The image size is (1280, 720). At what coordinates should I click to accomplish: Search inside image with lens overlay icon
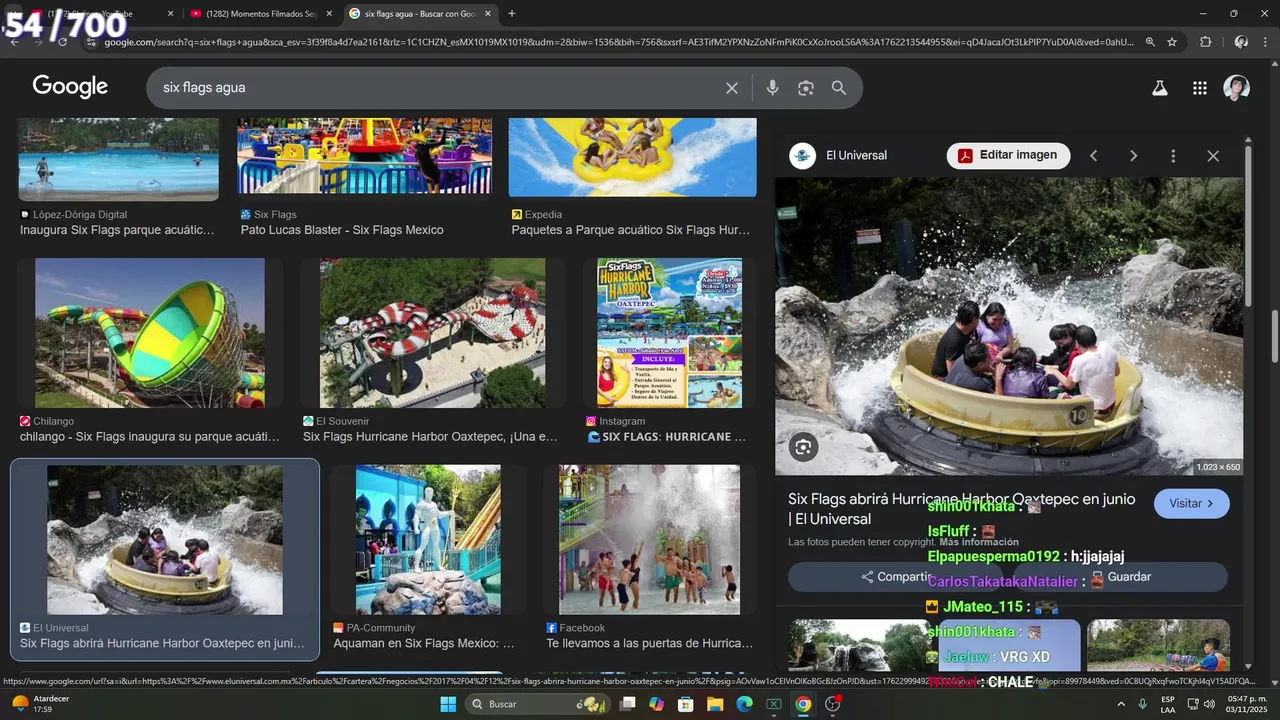[803, 447]
